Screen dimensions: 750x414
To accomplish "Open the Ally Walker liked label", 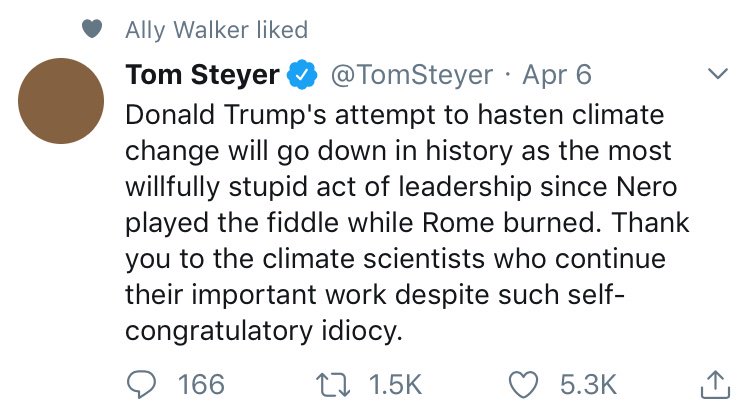I will (x=216, y=30).
